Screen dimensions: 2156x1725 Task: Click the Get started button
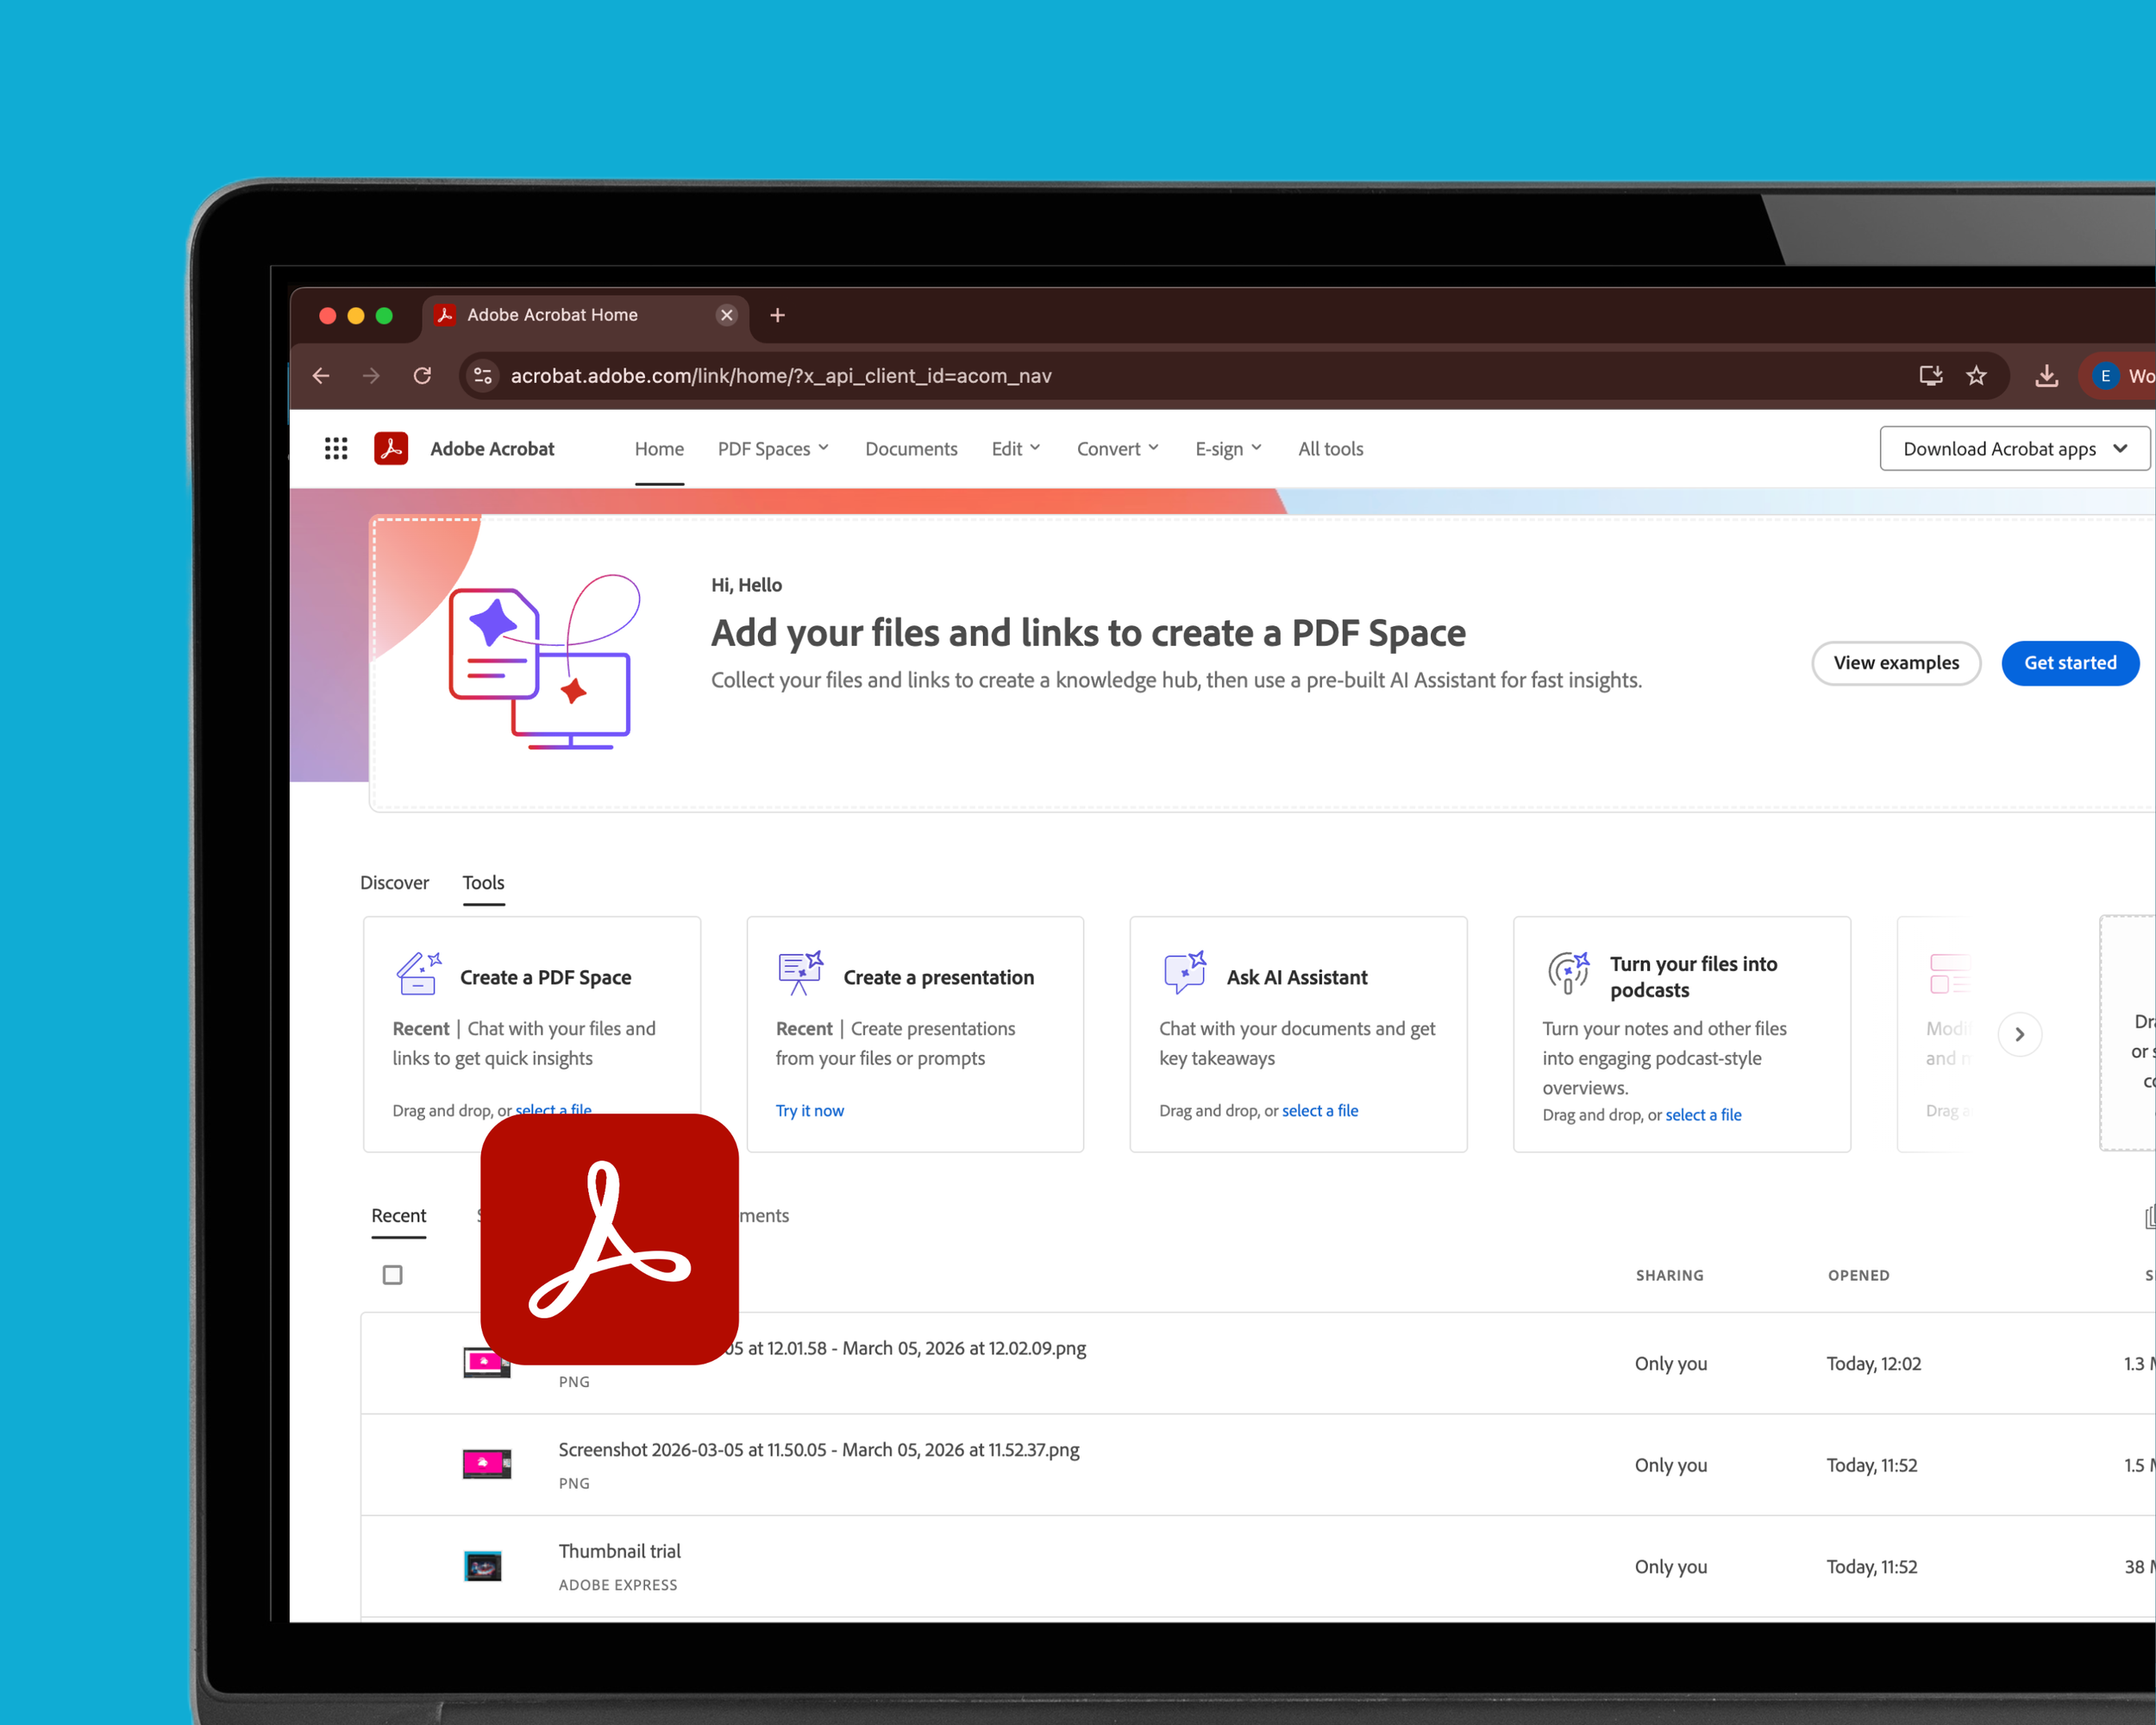(x=2069, y=663)
